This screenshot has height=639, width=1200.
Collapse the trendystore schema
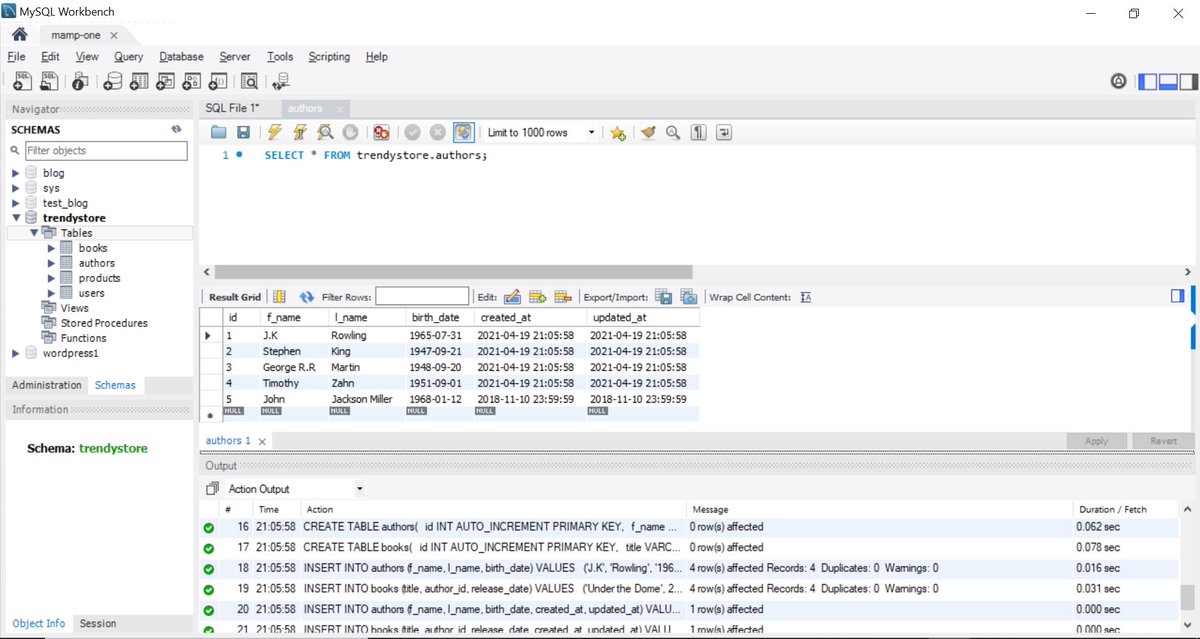pos(16,218)
